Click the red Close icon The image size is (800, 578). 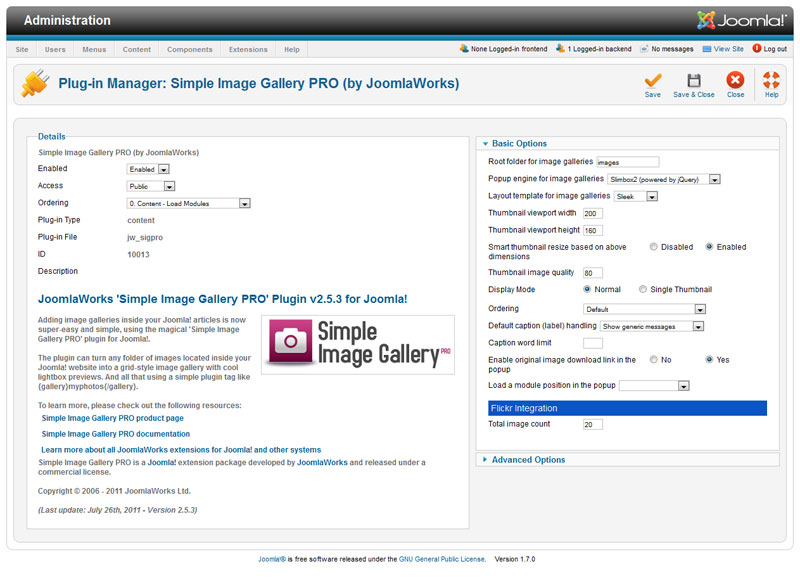tap(735, 80)
